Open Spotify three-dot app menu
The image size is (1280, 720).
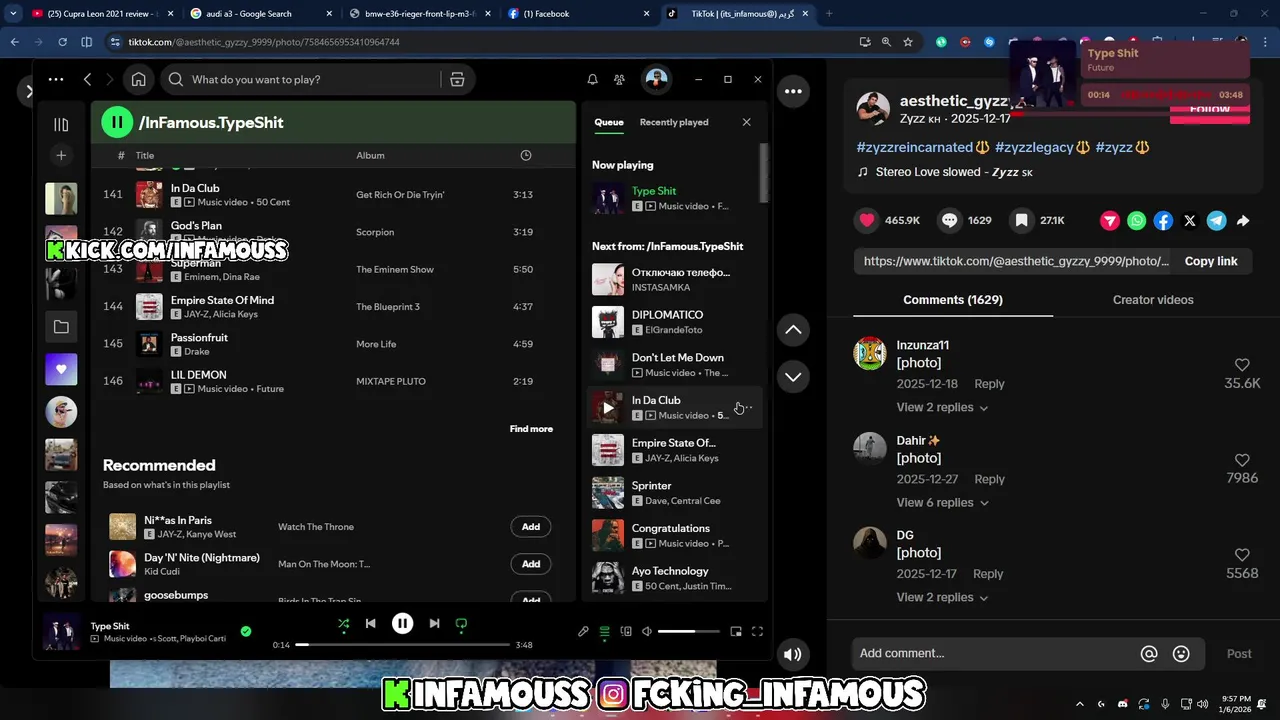pos(56,79)
